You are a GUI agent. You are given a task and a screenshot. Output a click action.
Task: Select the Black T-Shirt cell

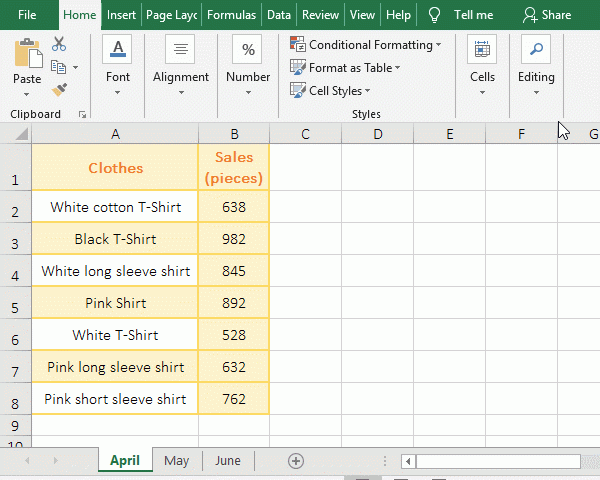[115, 239]
